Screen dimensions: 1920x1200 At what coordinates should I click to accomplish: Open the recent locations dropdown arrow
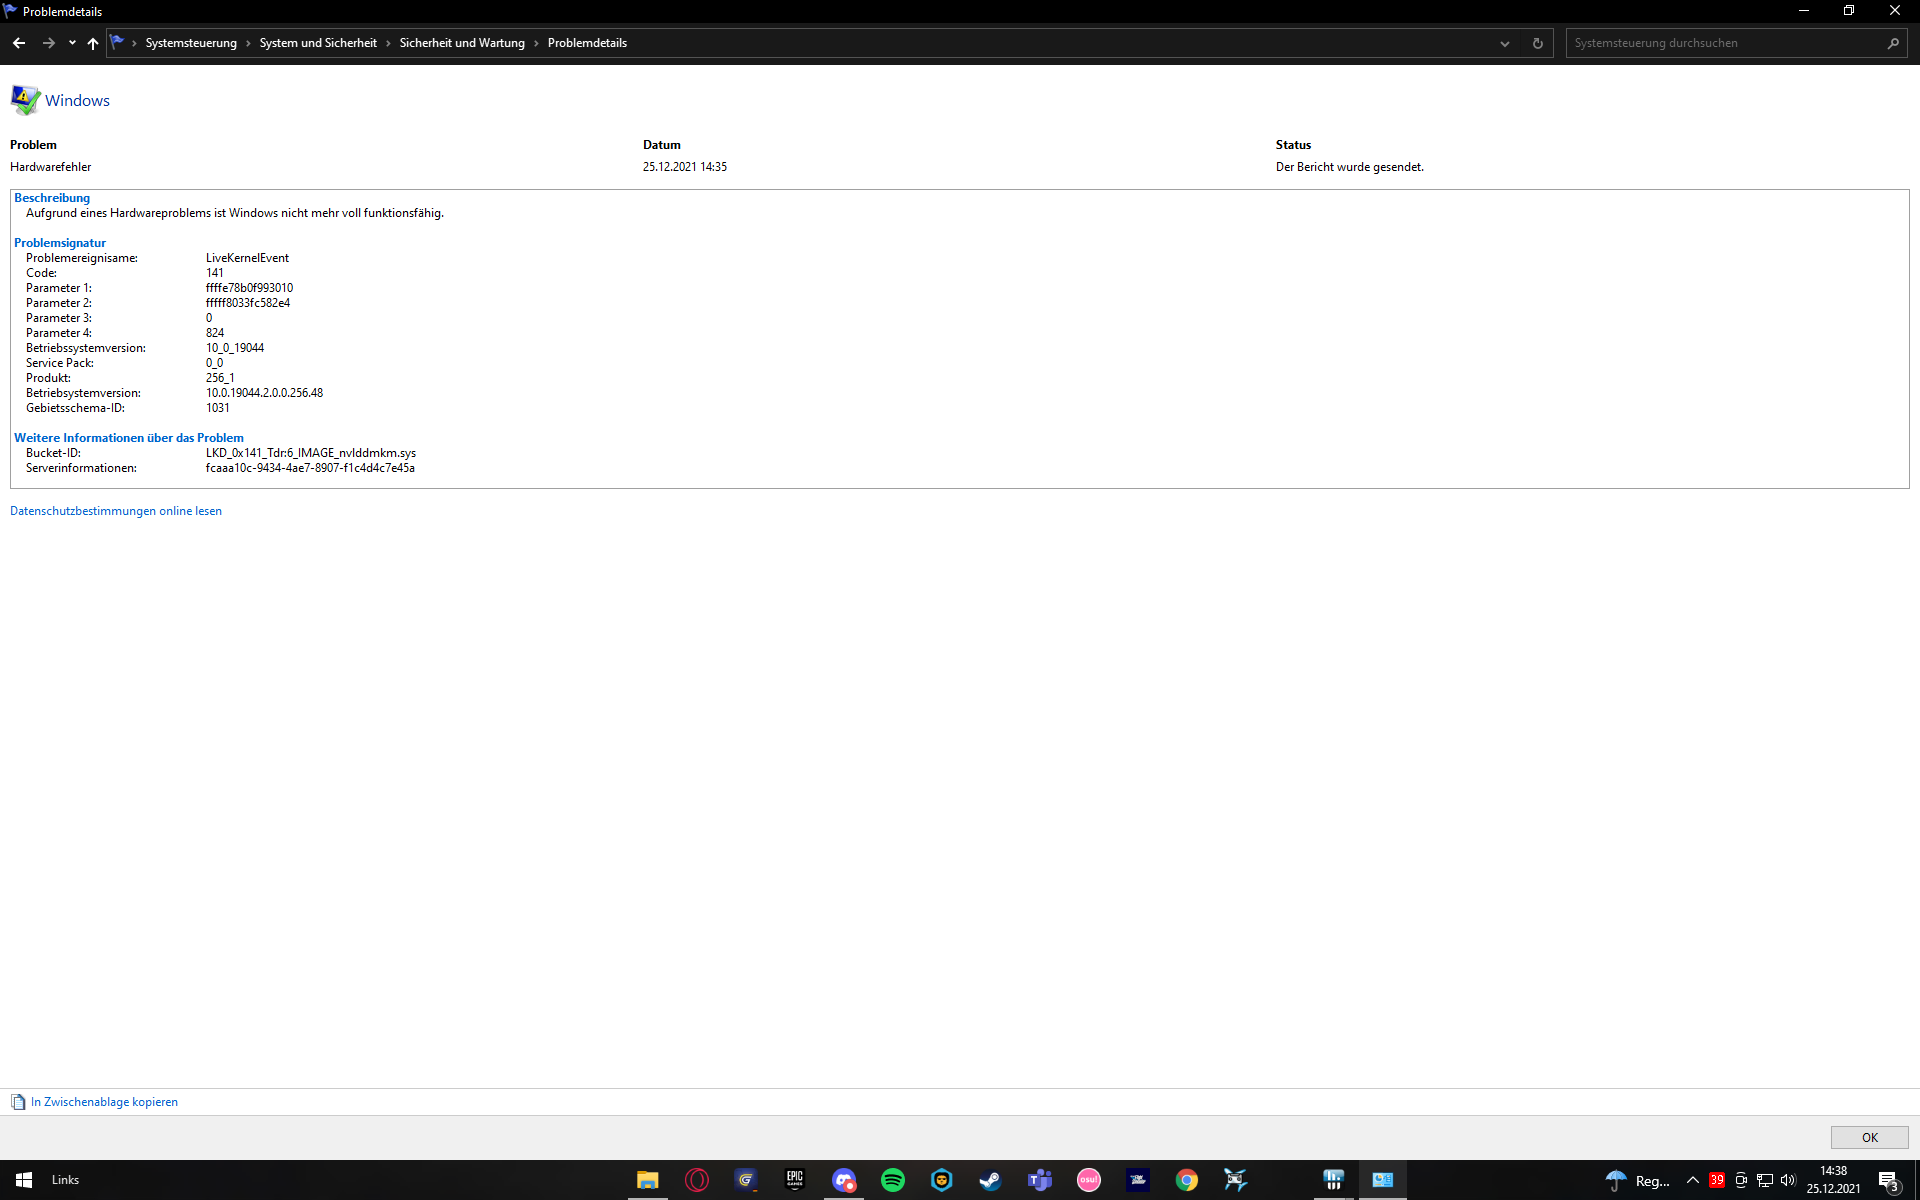pos(72,43)
